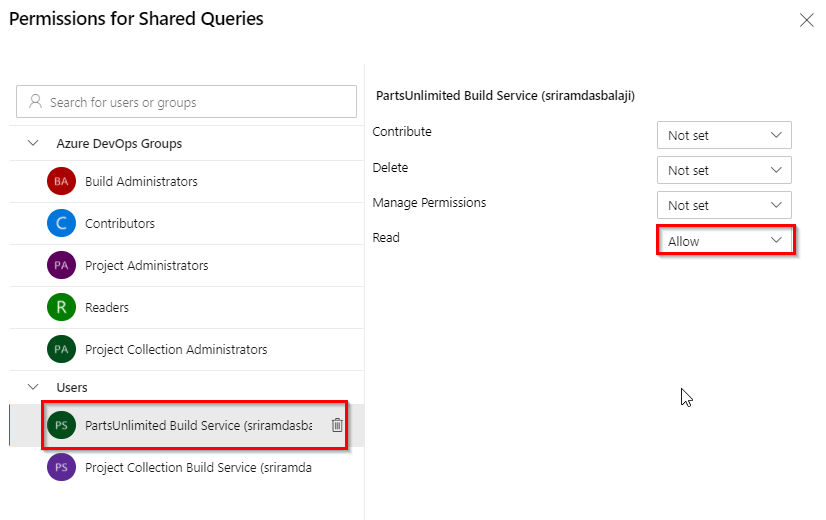Click the Contributors blue C avatar
This screenshot has width=826, height=520.
[x=61, y=223]
